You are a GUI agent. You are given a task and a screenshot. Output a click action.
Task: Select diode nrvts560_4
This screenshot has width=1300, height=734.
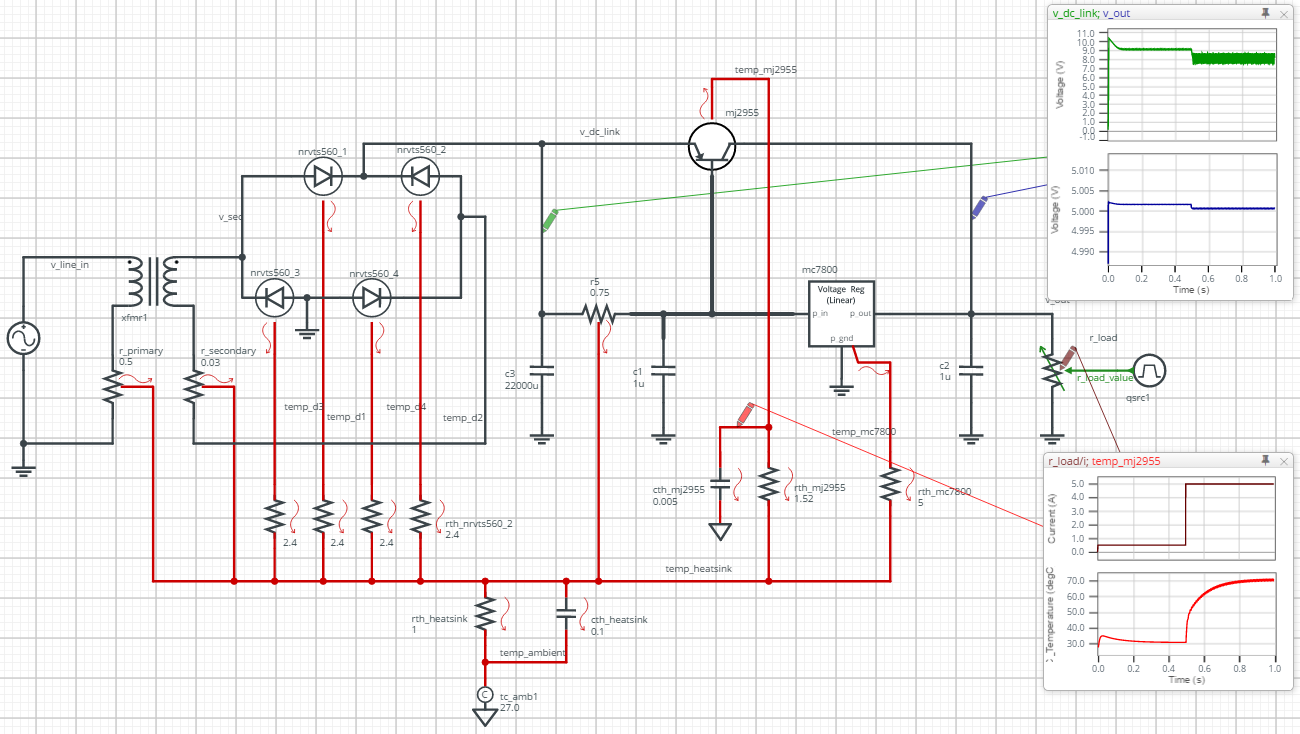pyautogui.click(x=372, y=298)
